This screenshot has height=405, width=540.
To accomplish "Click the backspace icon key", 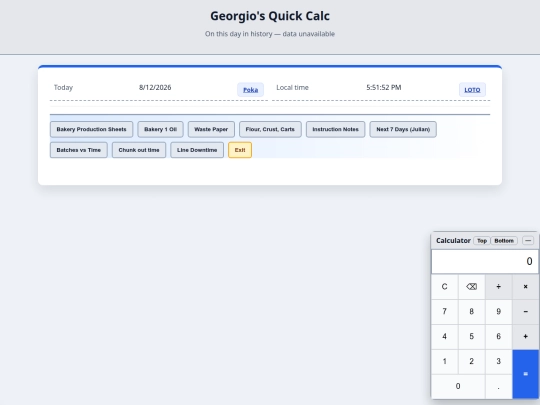I will (471, 287).
